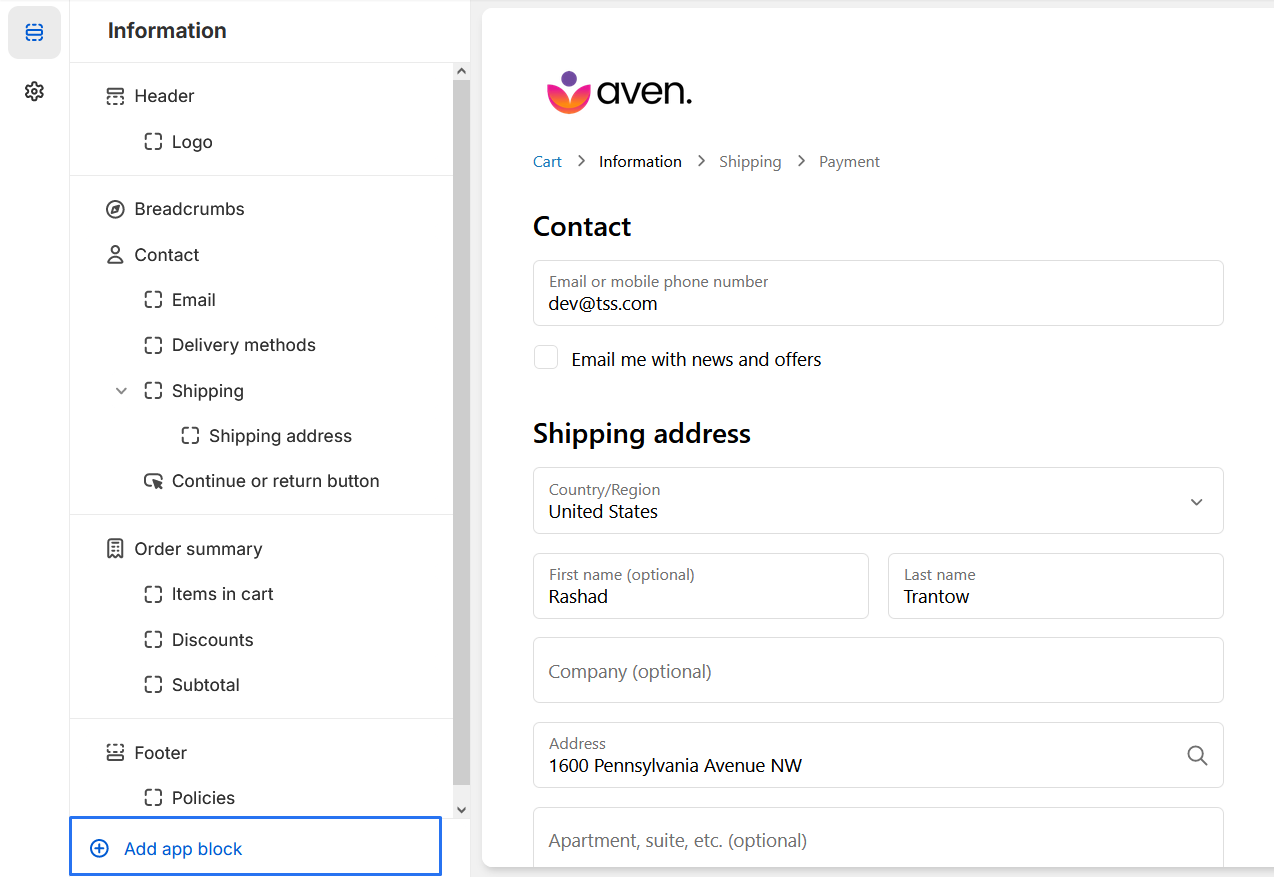This screenshot has width=1274, height=877.
Task: Click the address search magnifier icon
Action: point(1196,756)
